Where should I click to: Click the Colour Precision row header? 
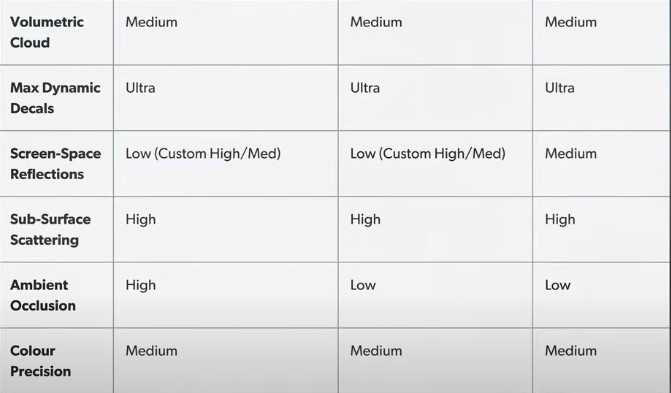pyautogui.click(x=41, y=361)
